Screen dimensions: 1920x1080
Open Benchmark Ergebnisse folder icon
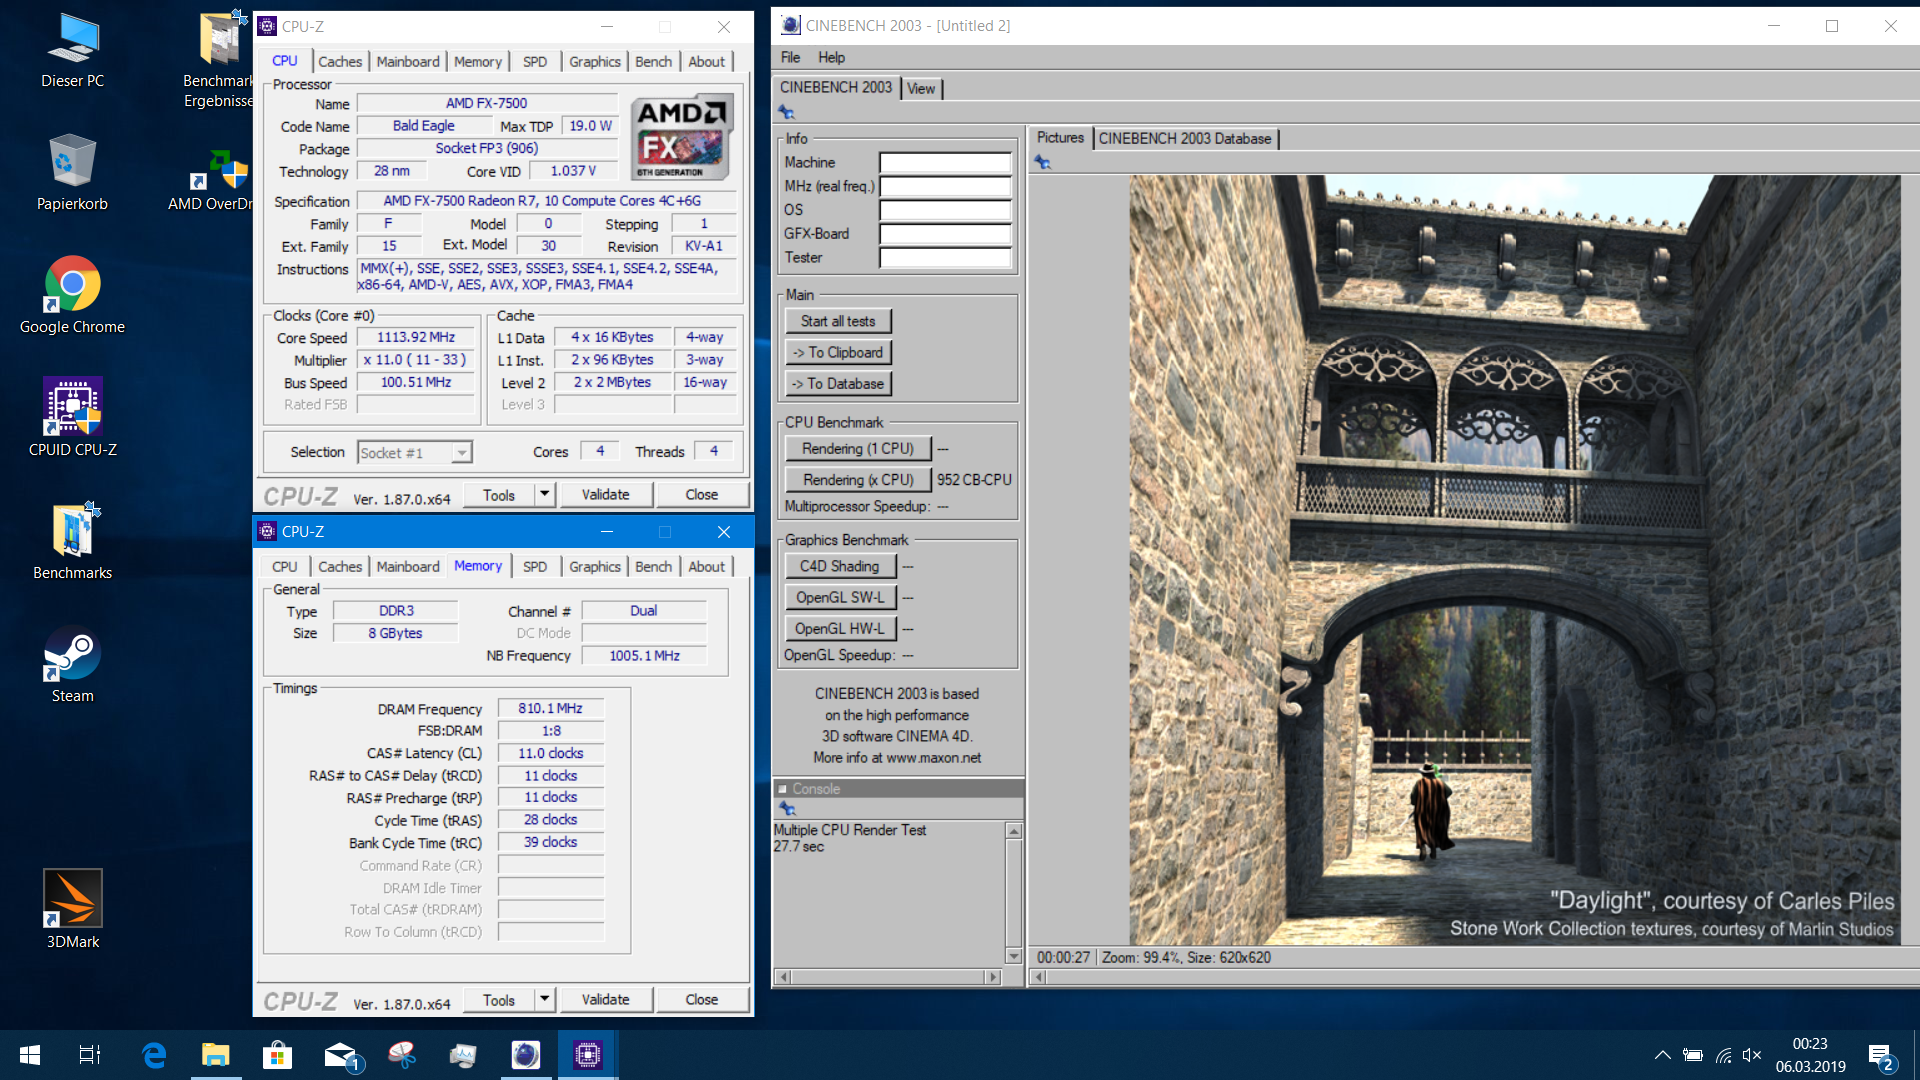(x=218, y=60)
